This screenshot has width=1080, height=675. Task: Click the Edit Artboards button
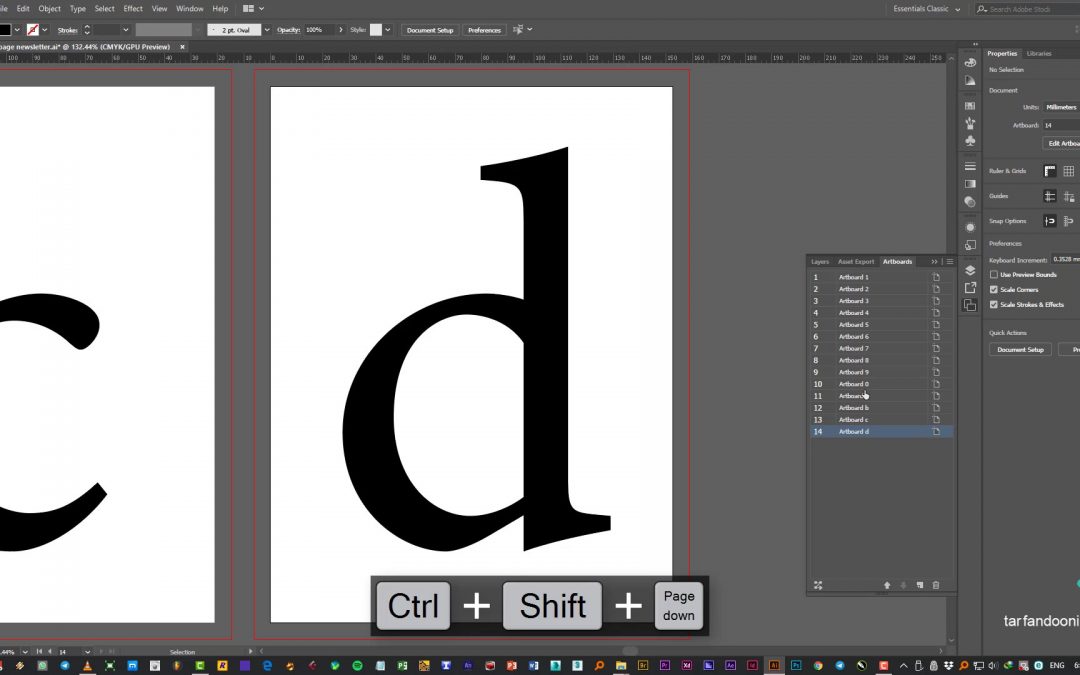pos(1061,143)
